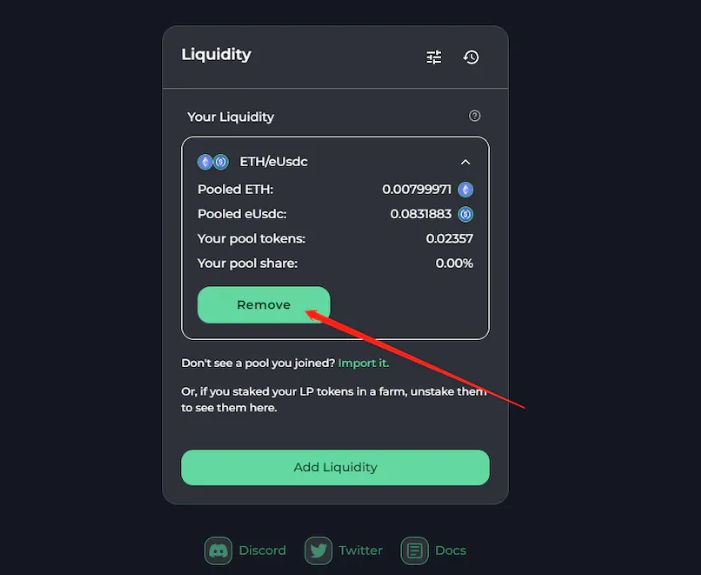Open the transaction settings sliders icon
The image size is (701, 575).
[x=434, y=57]
